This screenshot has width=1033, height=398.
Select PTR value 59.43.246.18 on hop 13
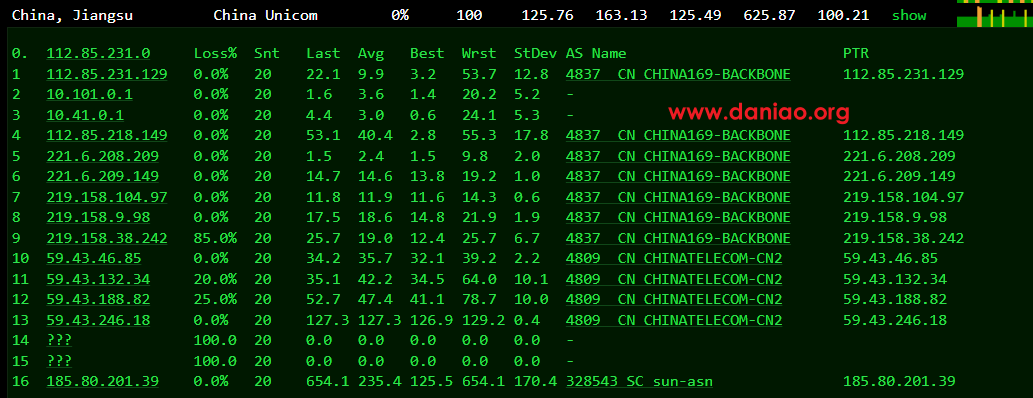(x=895, y=320)
